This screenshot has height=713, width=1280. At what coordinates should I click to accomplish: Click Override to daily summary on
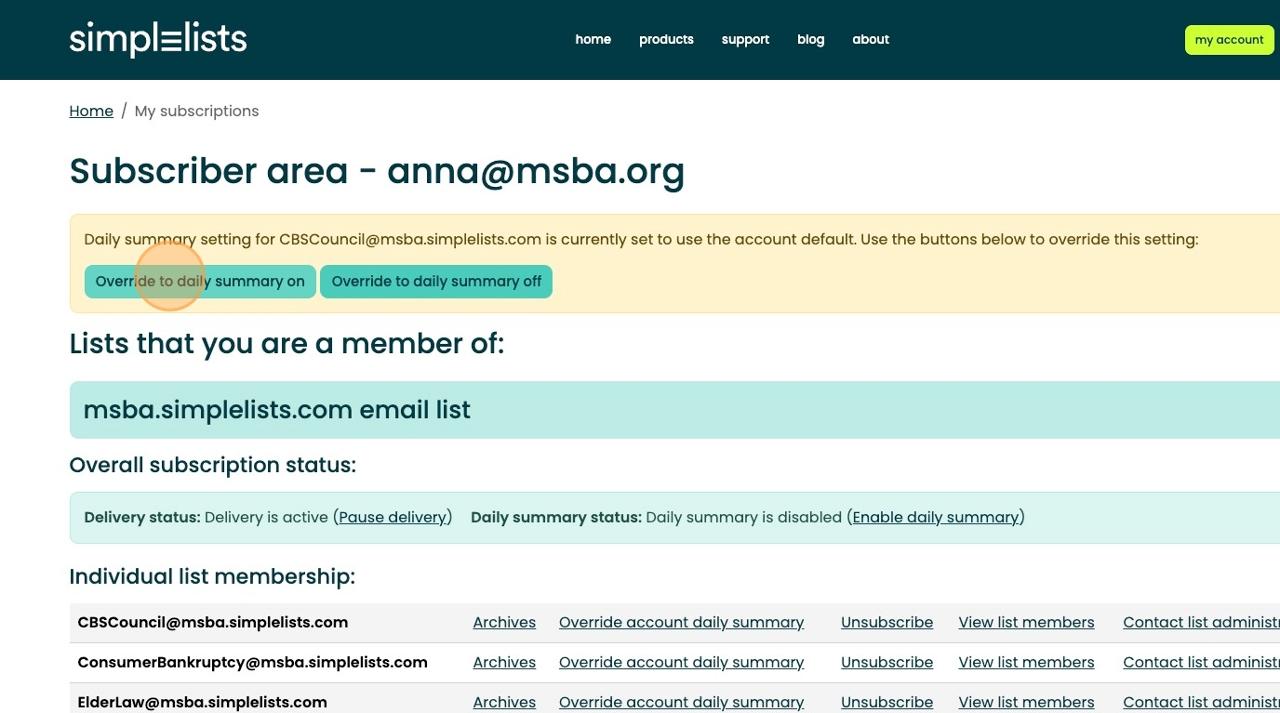tap(200, 281)
